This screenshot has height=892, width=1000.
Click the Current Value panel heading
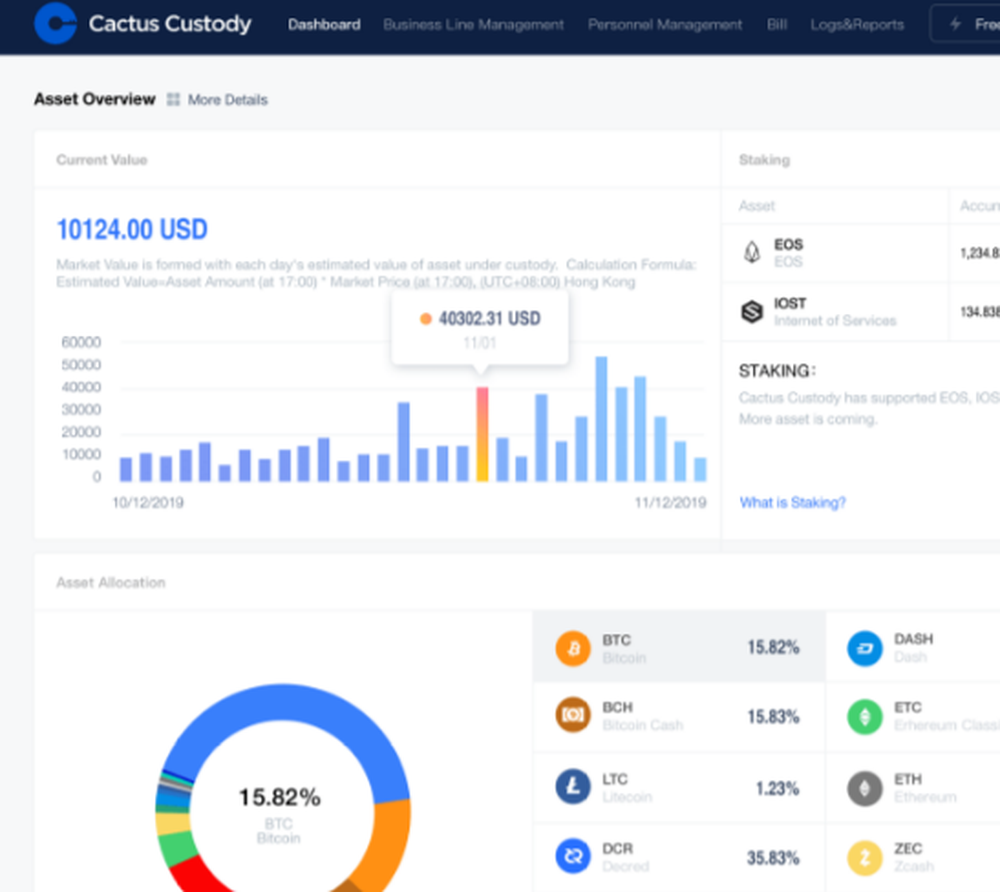point(101,160)
